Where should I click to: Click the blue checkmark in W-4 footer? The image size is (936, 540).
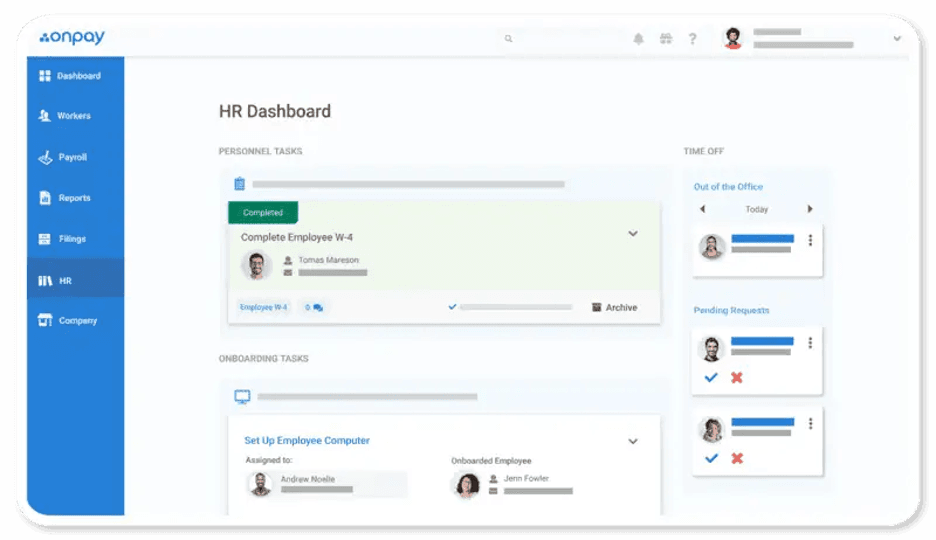[x=452, y=307]
